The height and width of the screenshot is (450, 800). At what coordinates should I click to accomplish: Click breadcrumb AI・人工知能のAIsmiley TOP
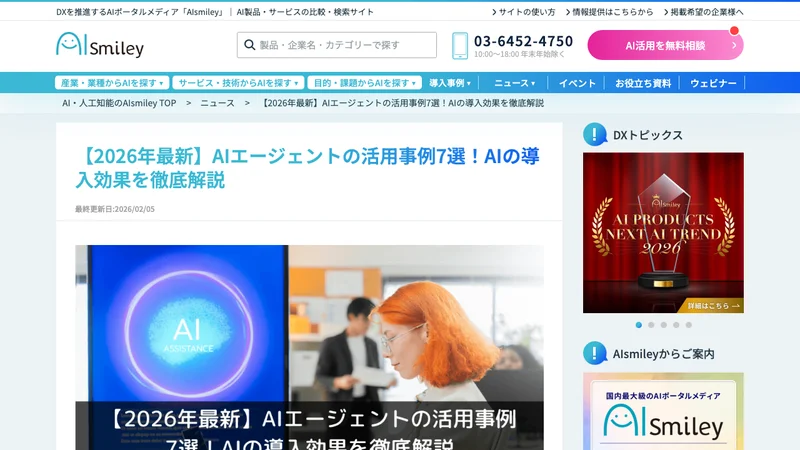(x=119, y=103)
